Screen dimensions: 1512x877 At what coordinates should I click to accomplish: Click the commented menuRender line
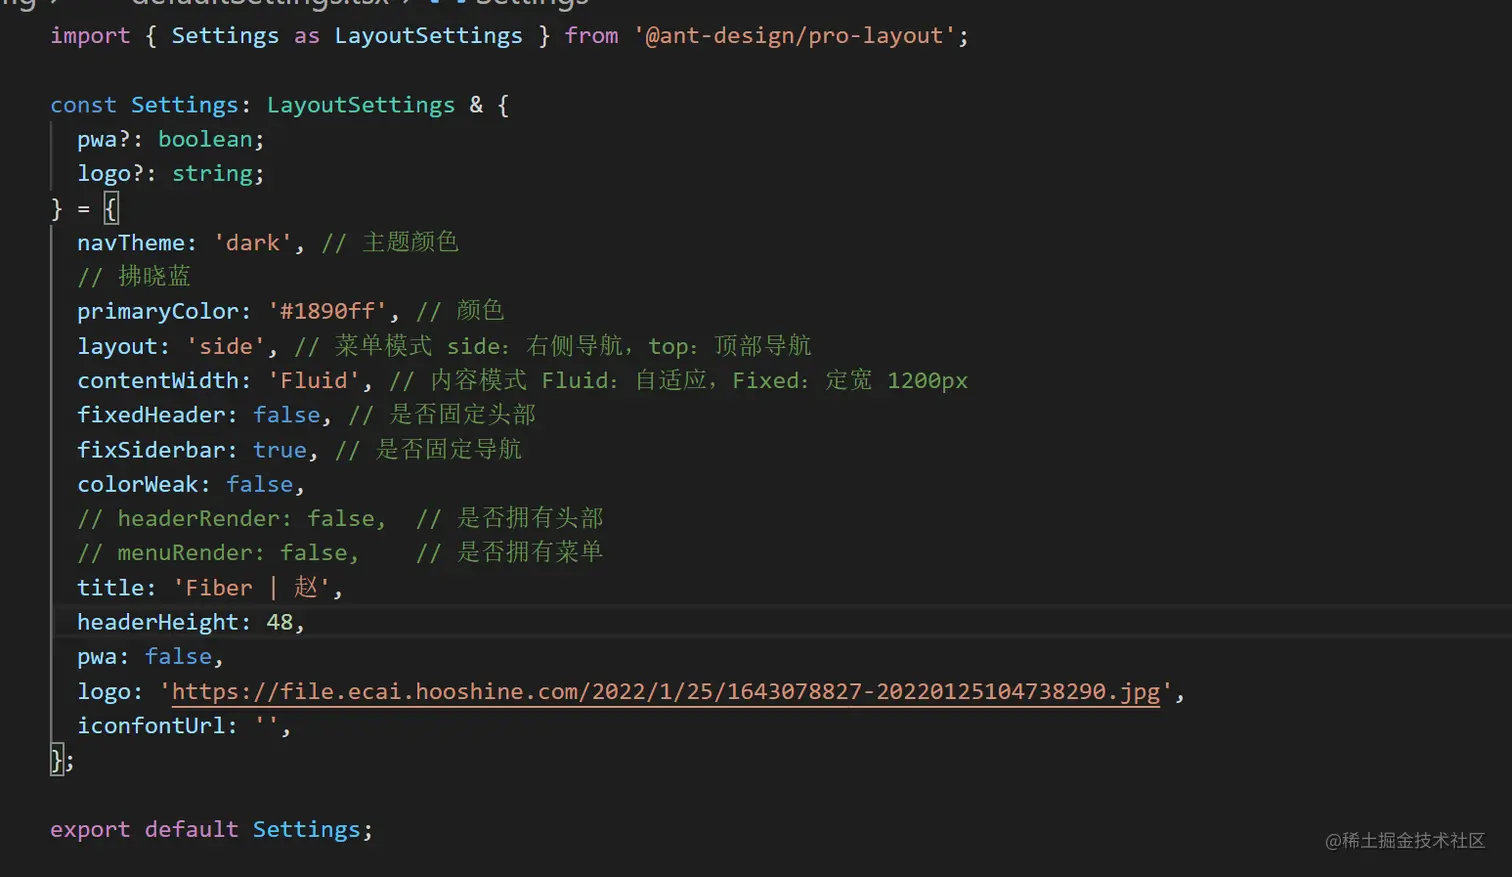[340, 553]
